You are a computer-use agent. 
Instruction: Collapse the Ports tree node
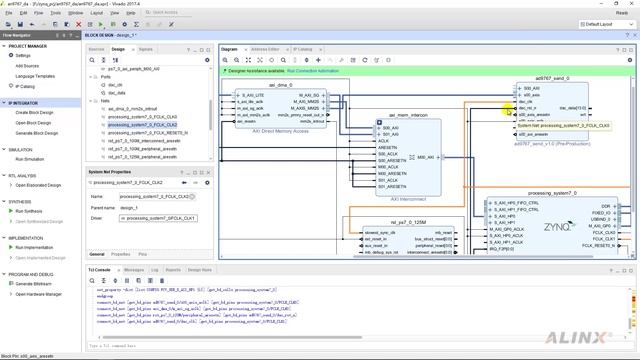(91, 77)
